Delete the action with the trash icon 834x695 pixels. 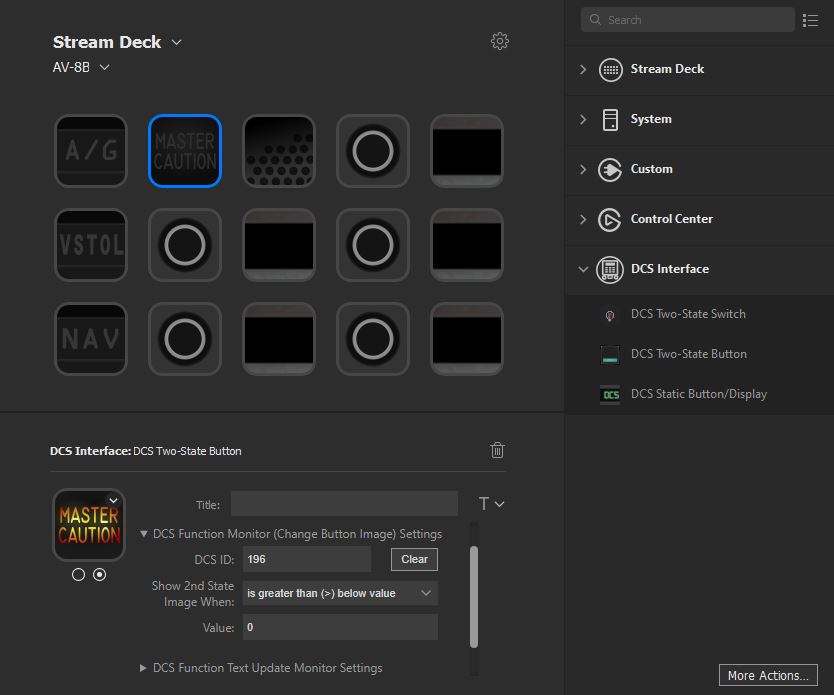click(497, 450)
